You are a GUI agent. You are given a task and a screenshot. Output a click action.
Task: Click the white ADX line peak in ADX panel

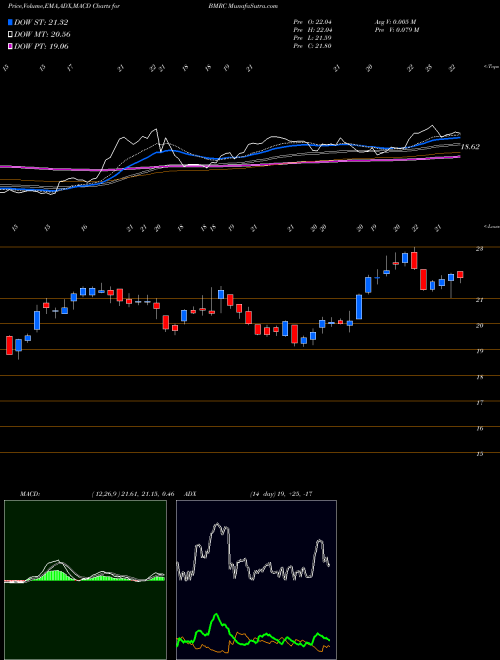218,524
